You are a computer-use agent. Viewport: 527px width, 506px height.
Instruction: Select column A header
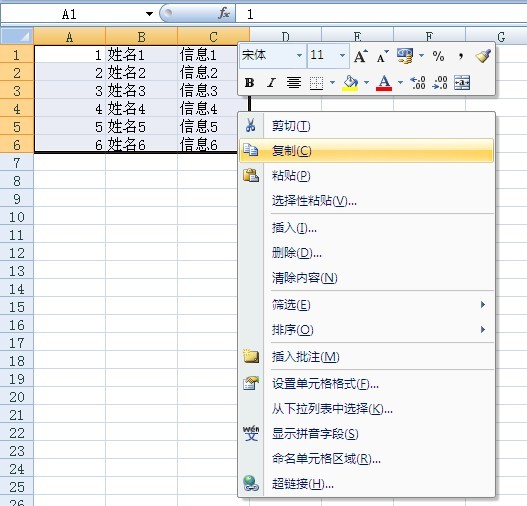(70, 36)
